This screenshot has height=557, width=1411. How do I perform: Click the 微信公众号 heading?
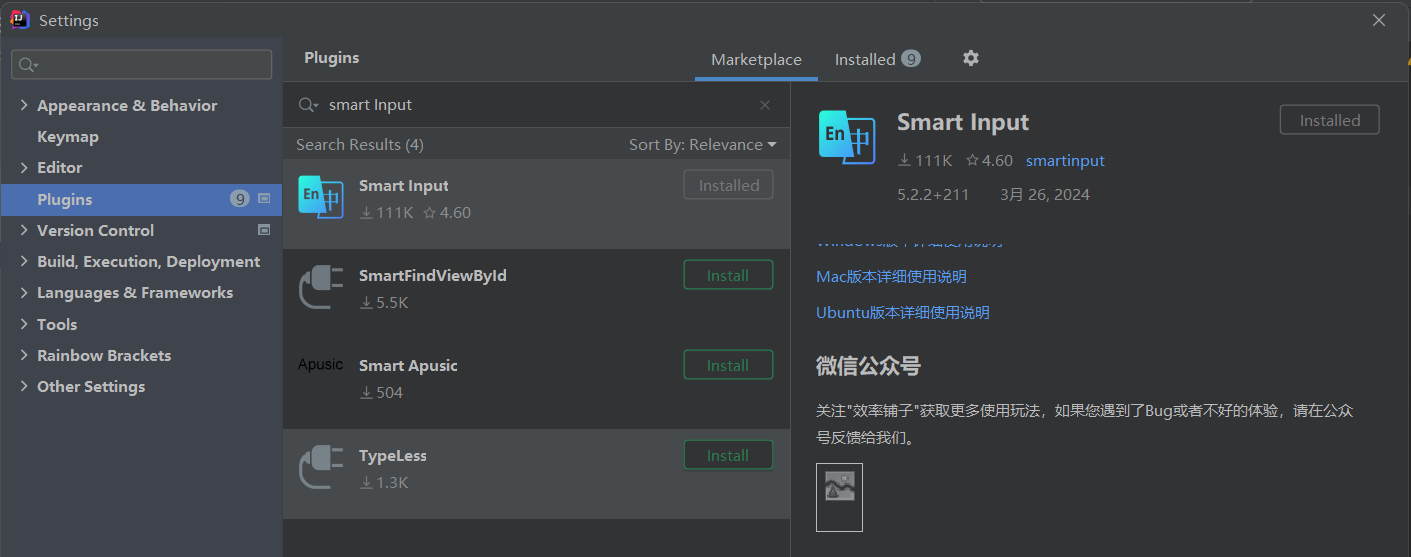(868, 365)
